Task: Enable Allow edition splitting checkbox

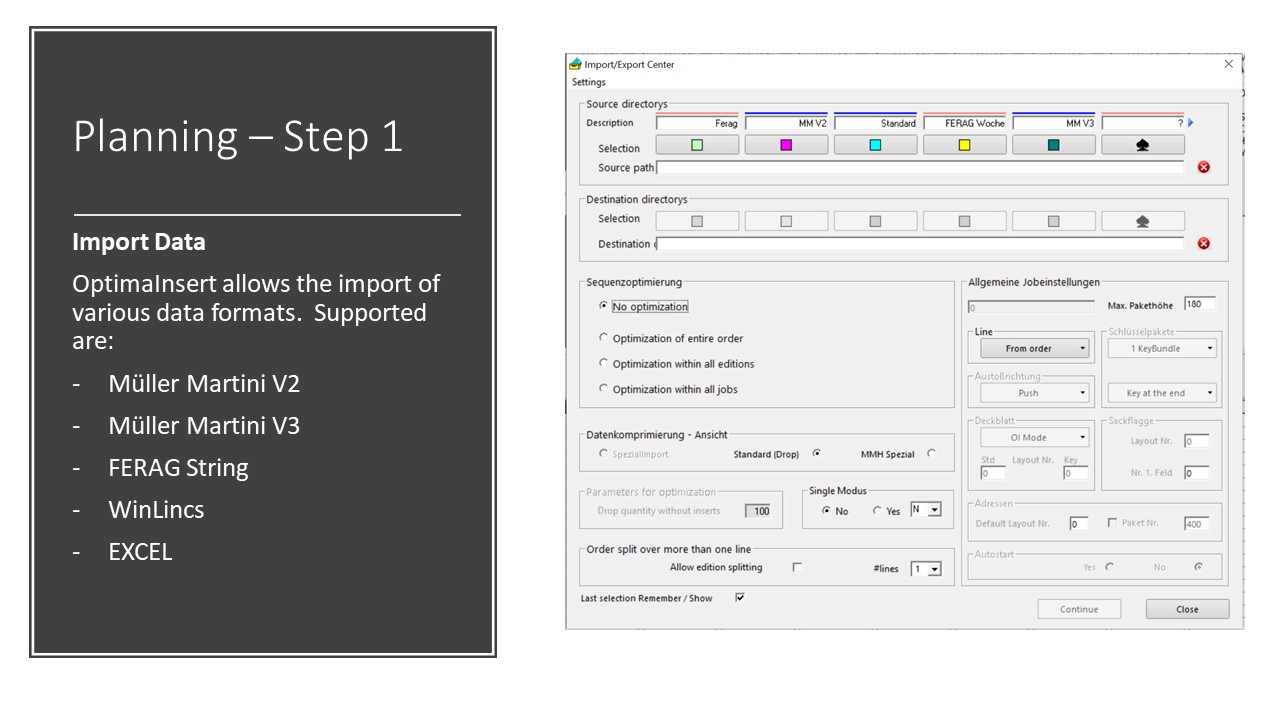Action: (x=797, y=567)
